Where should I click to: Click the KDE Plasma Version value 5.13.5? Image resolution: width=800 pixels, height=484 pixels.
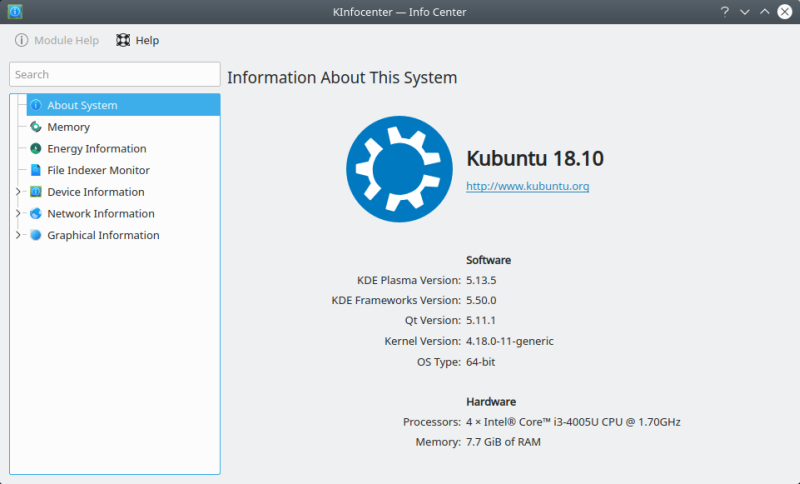(481, 281)
